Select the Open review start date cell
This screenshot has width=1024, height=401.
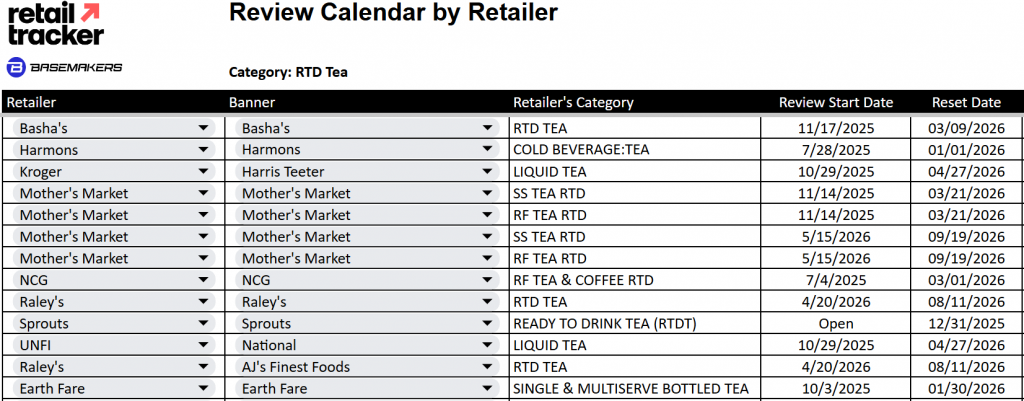pyautogui.click(x=835, y=324)
